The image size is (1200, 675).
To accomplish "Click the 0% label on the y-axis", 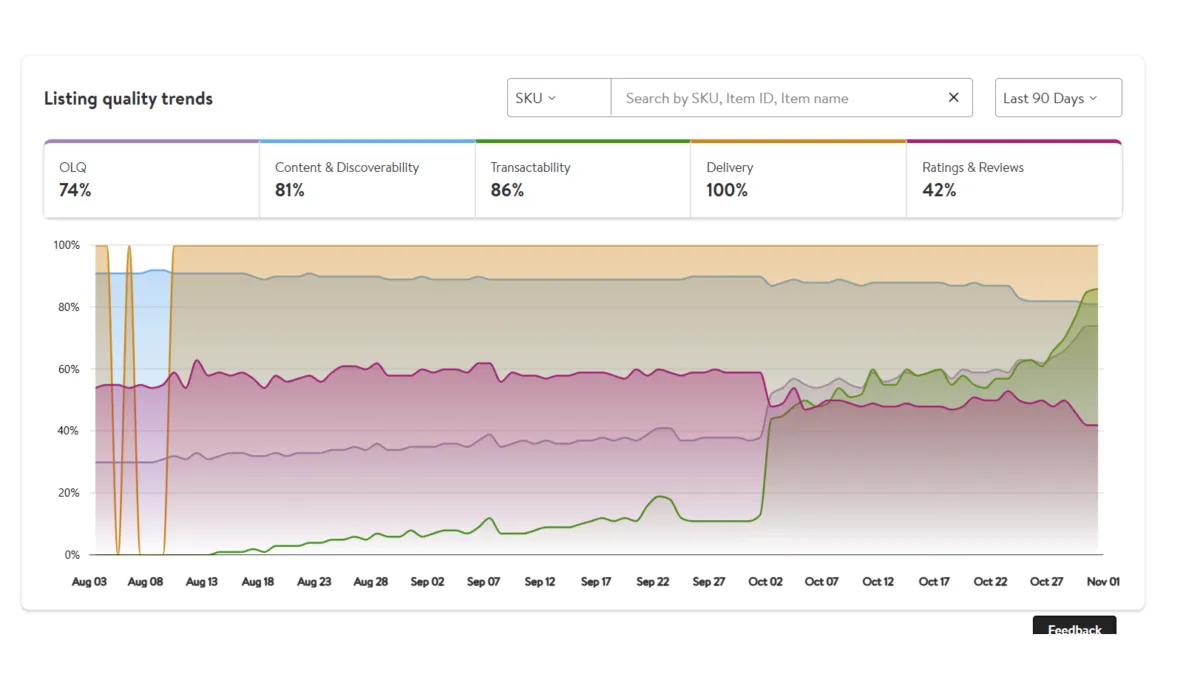I will (71, 555).
